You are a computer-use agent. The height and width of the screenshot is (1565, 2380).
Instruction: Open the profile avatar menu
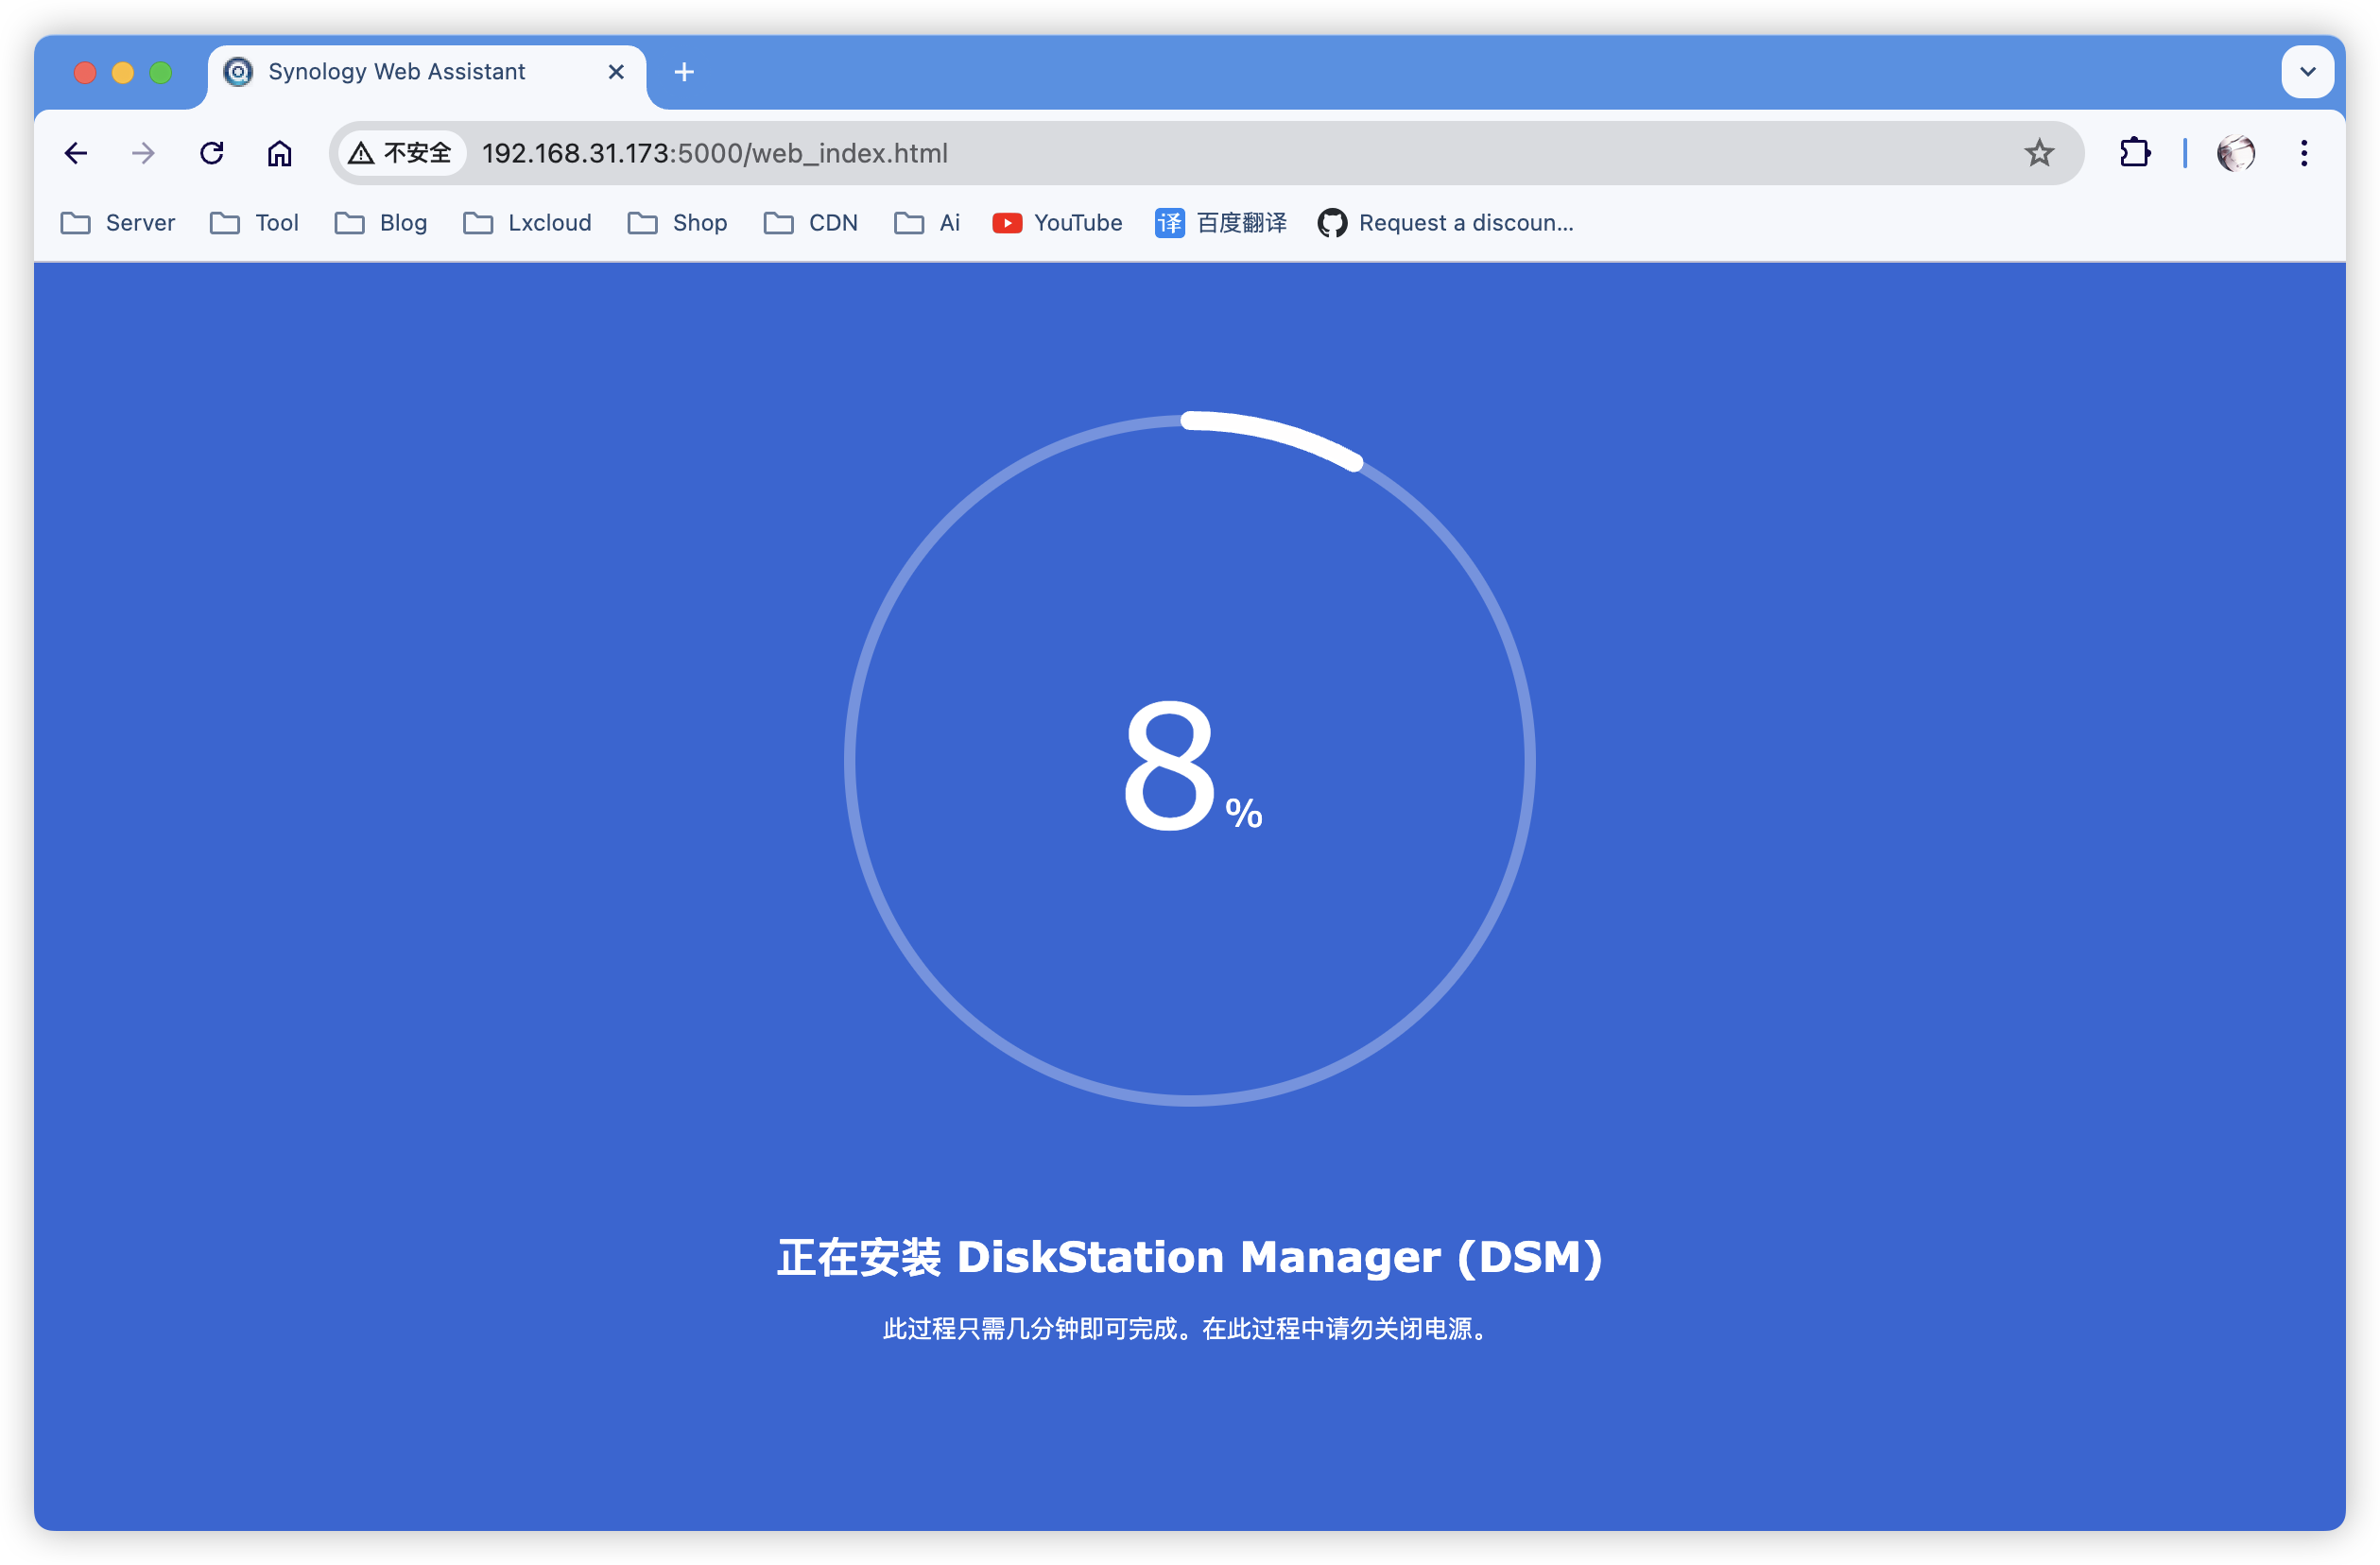[2235, 153]
